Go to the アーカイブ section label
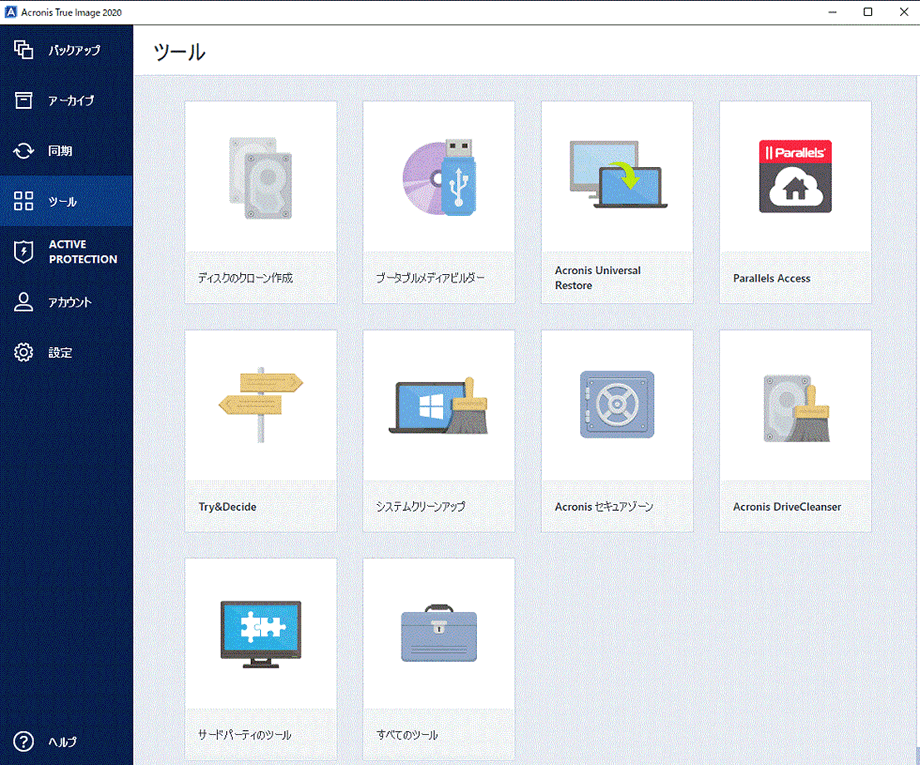The height and width of the screenshot is (765, 920). (x=72, y=101)
